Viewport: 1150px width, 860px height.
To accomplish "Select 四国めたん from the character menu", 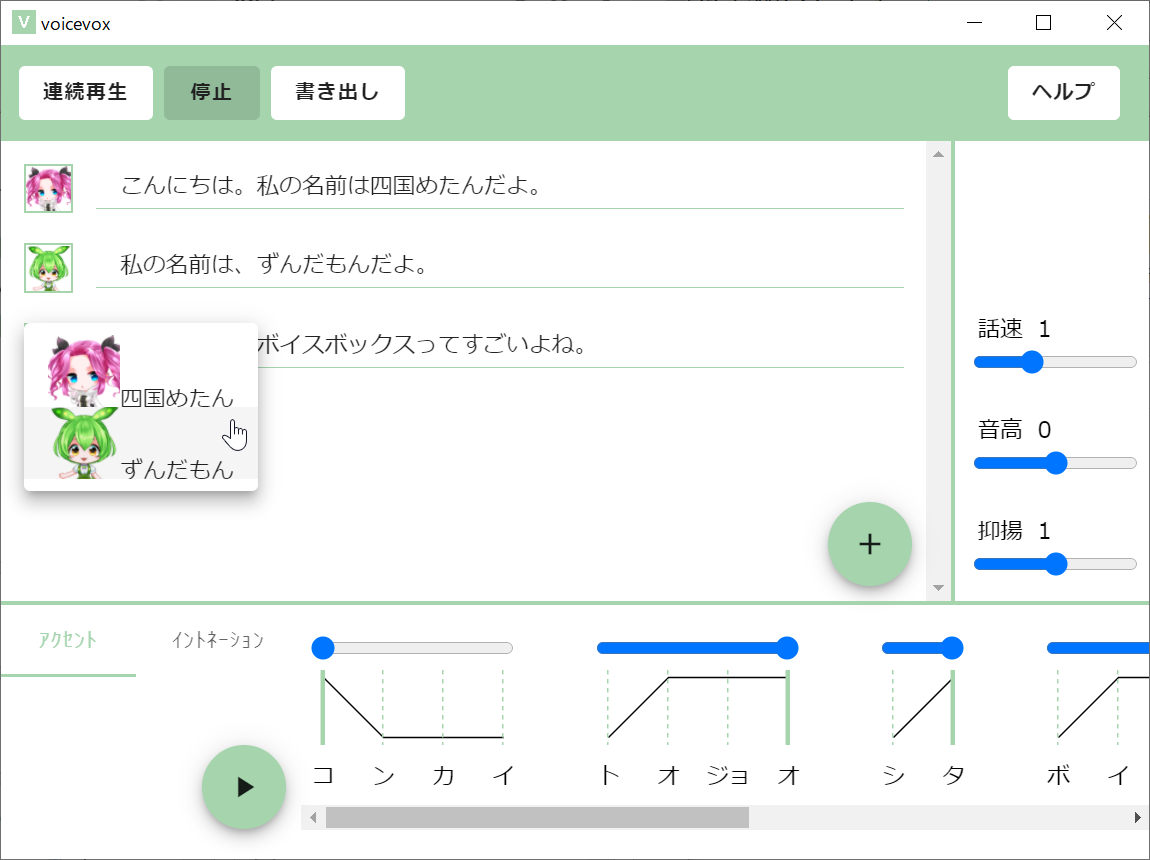I will (141, 370).
